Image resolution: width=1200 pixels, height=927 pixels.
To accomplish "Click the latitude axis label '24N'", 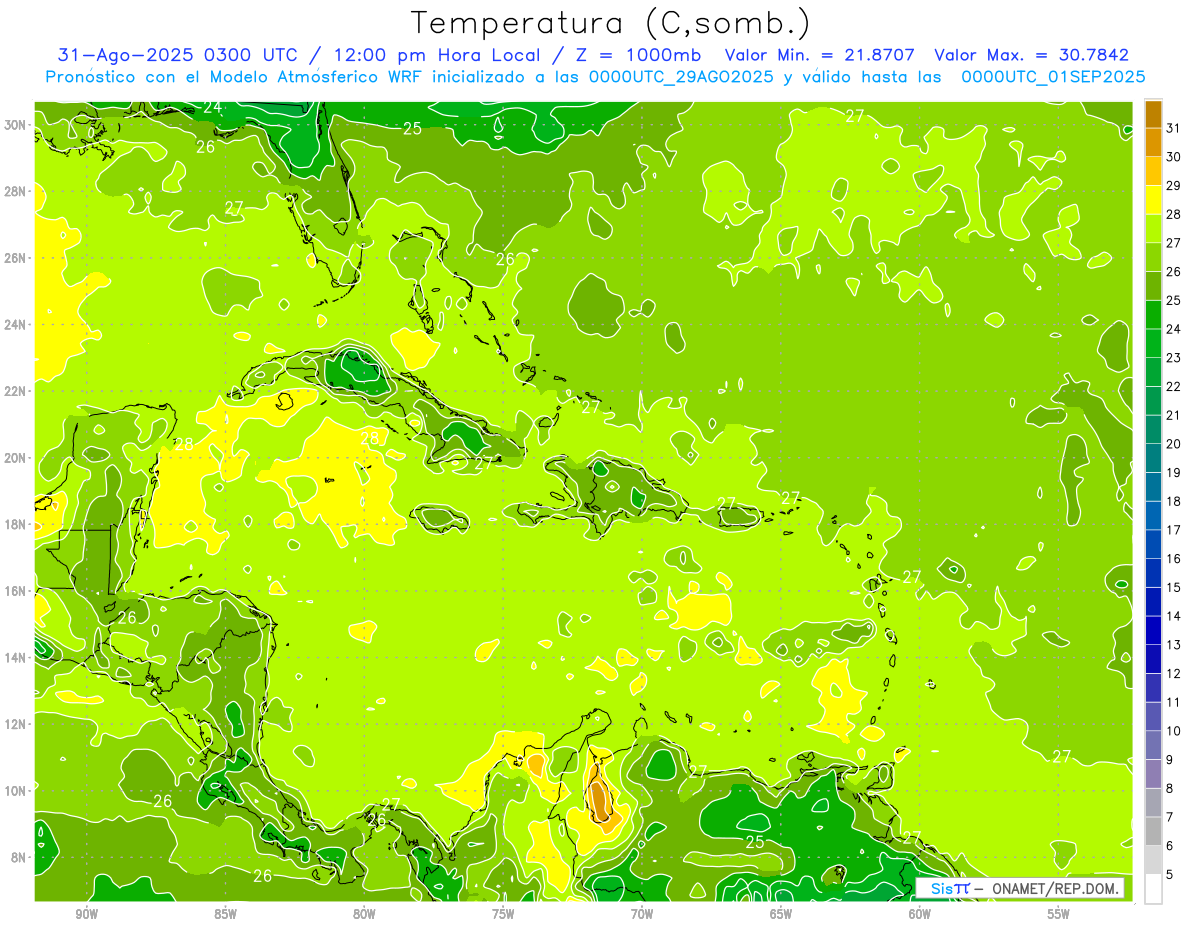I will 15,325.
